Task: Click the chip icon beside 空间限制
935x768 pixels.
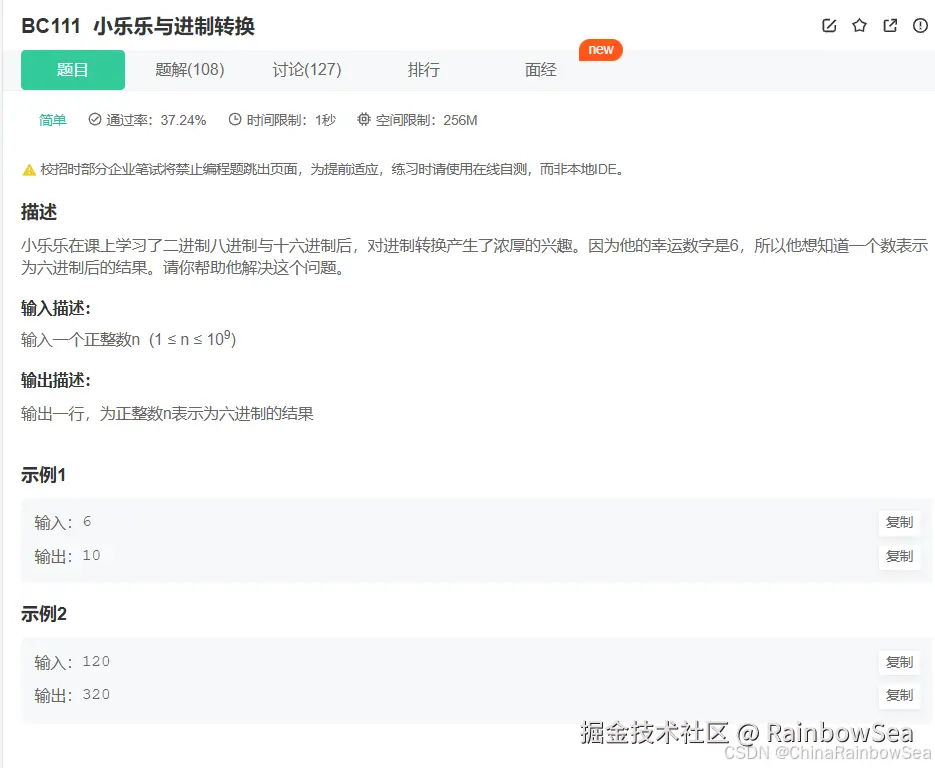Action: coord(363,119)
